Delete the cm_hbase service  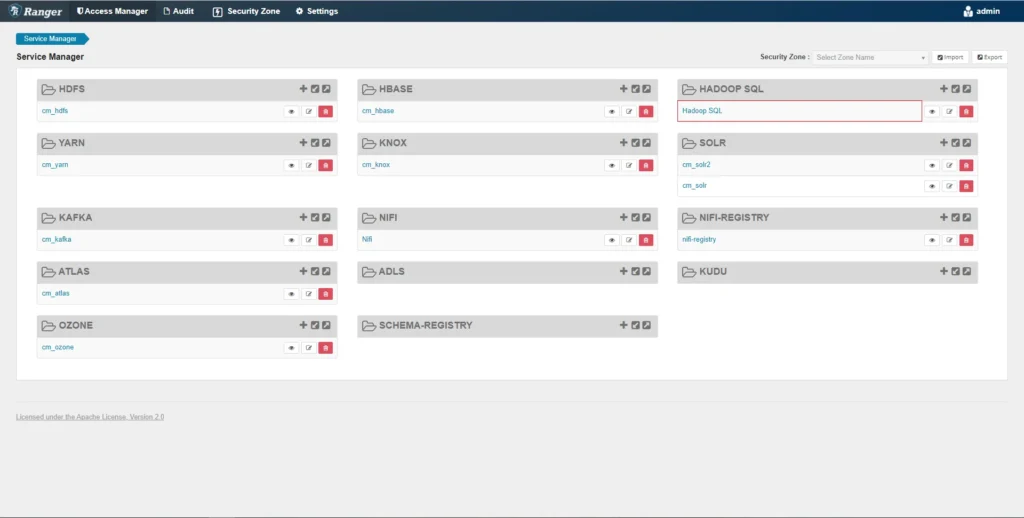(x=646, y=112)
